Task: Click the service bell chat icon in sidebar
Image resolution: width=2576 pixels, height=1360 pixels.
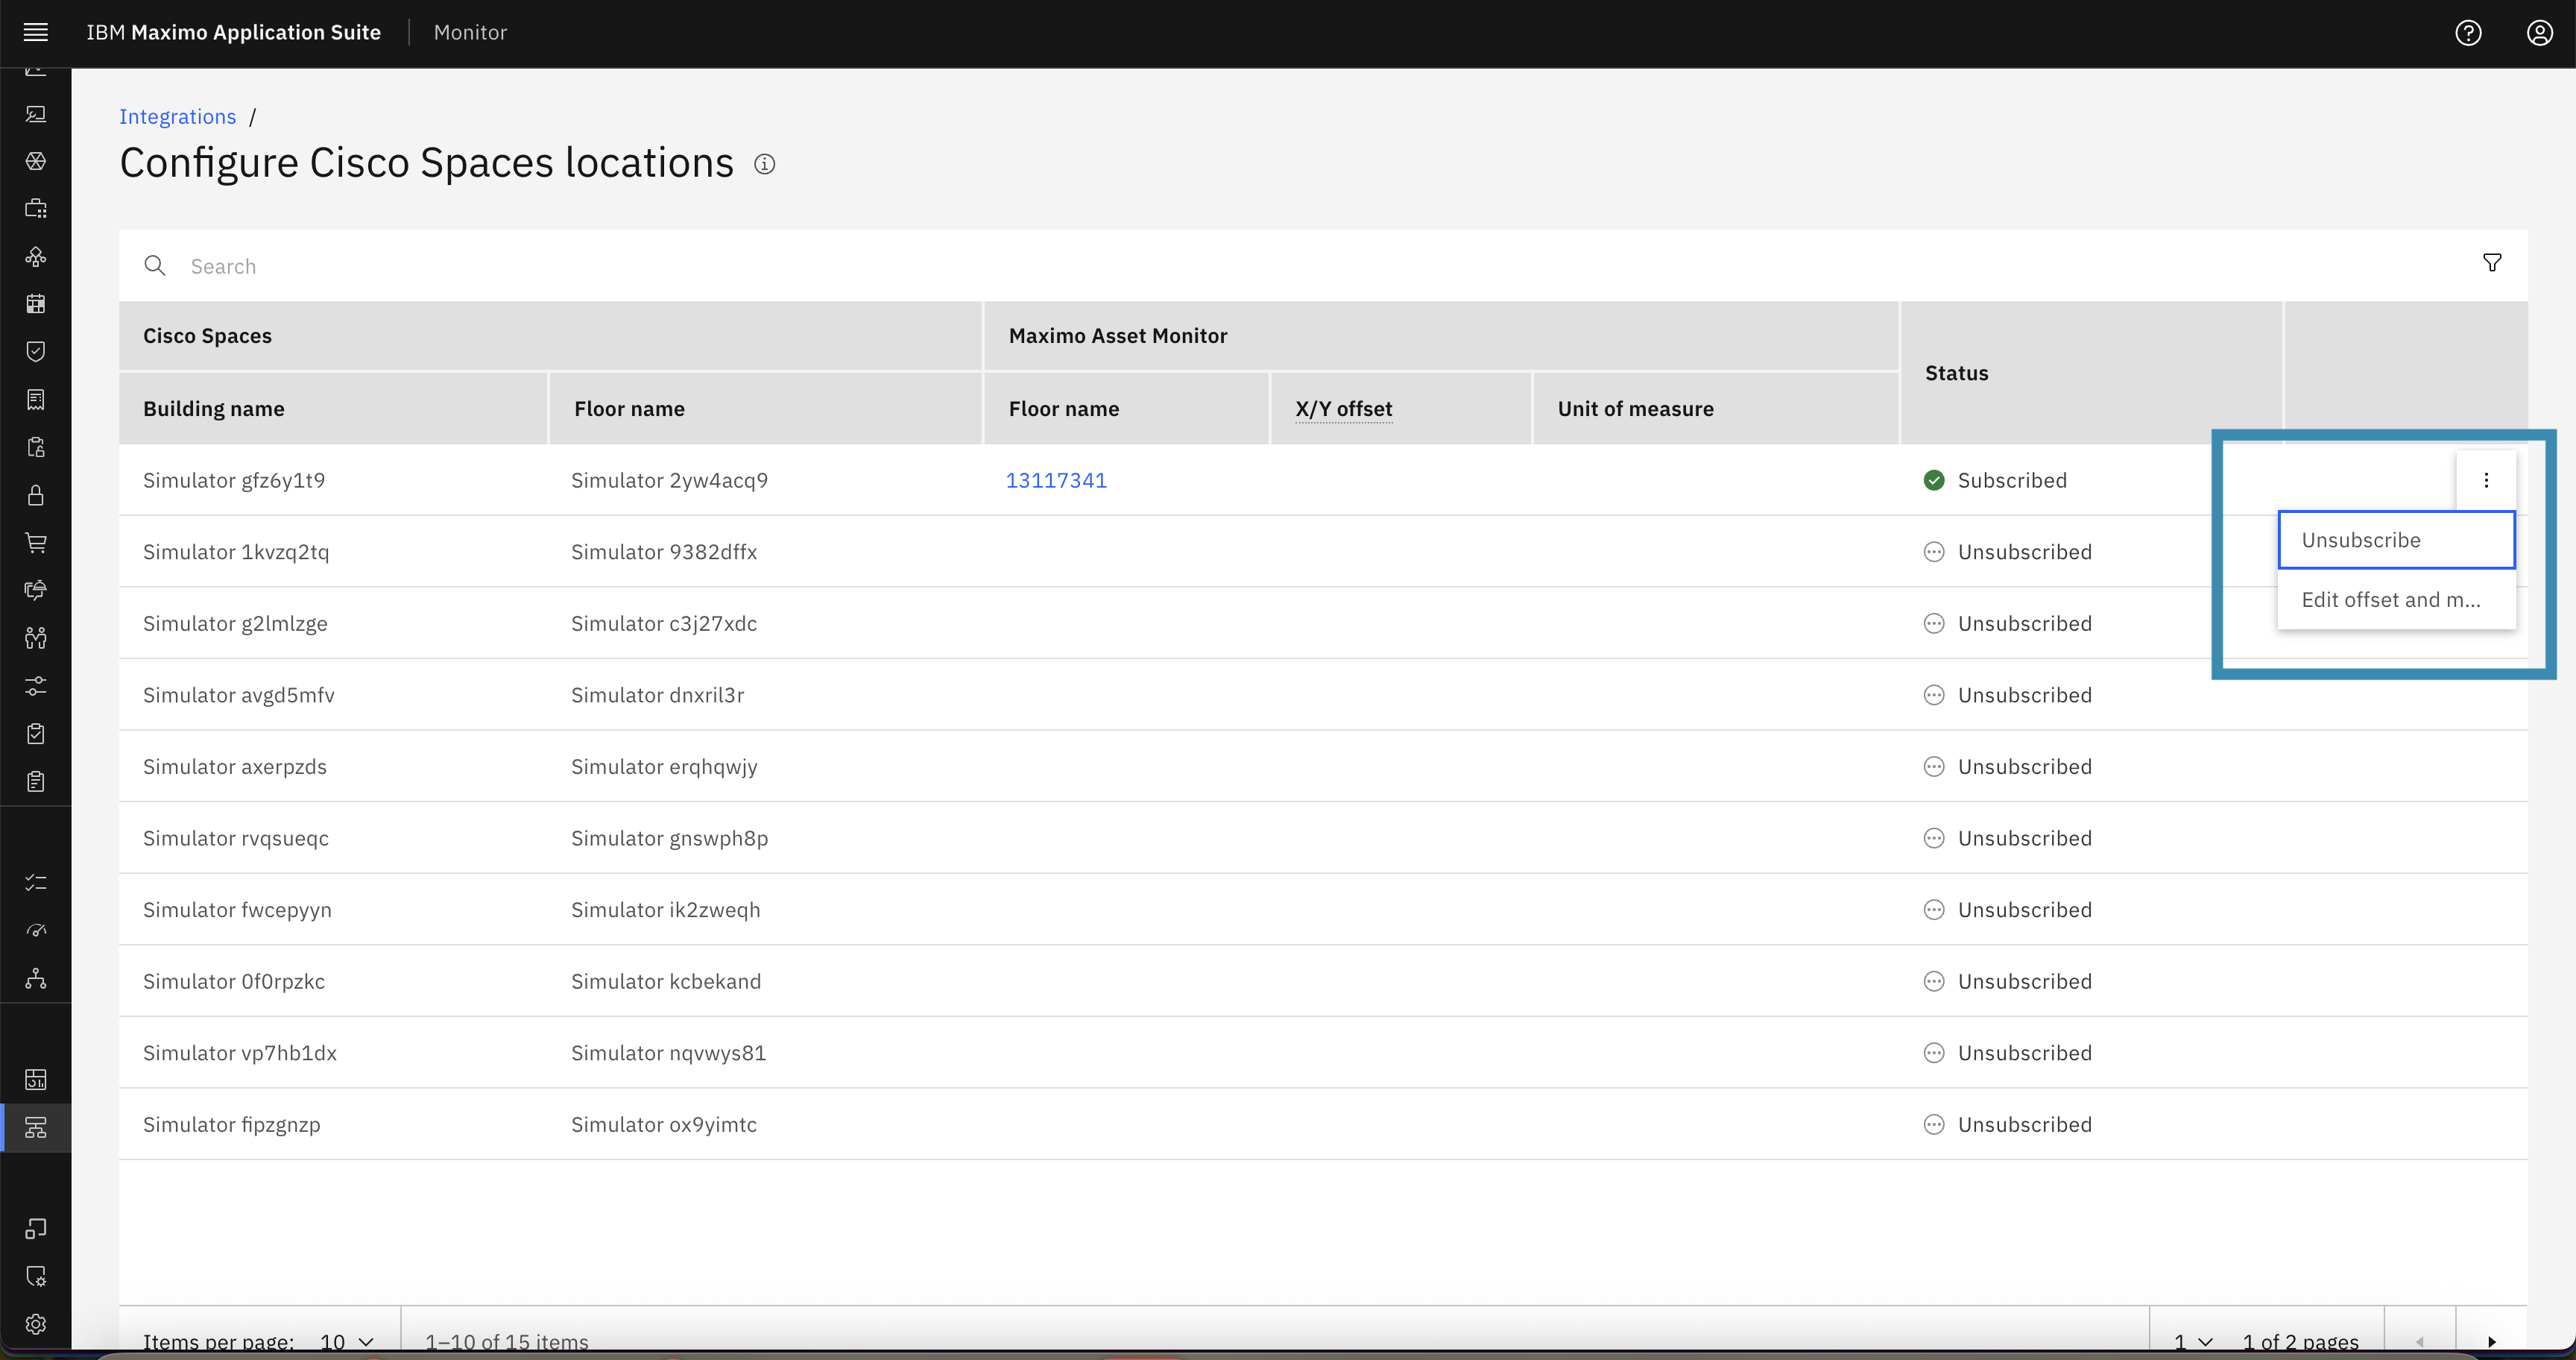Action: point(36,590)
